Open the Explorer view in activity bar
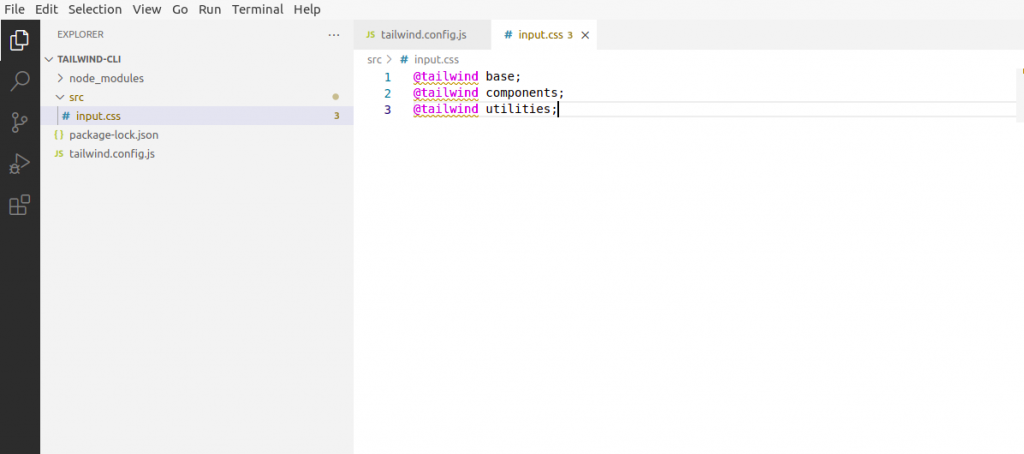The width and height of the screenshot is (1024, 454). (x=20, y=41)
